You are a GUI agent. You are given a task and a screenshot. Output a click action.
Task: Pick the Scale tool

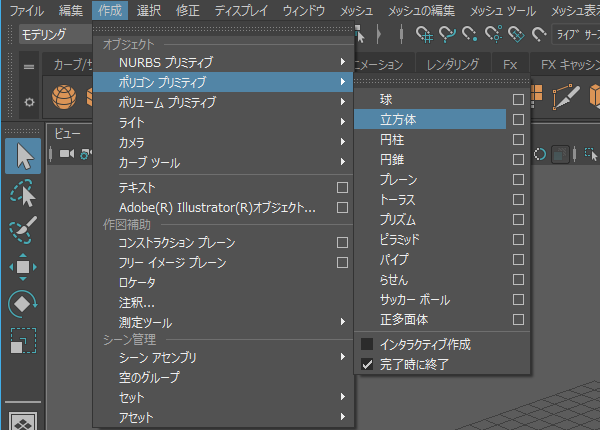pyautogui.click(x=24, y=341)
